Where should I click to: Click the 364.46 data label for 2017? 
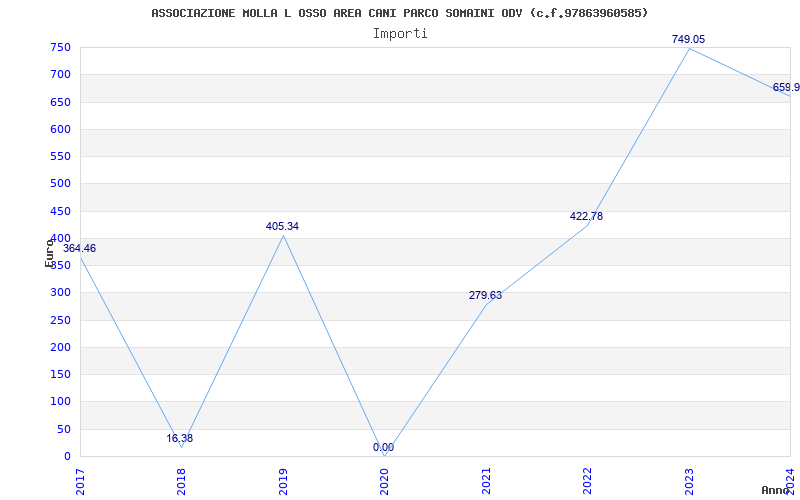[79, 248]
